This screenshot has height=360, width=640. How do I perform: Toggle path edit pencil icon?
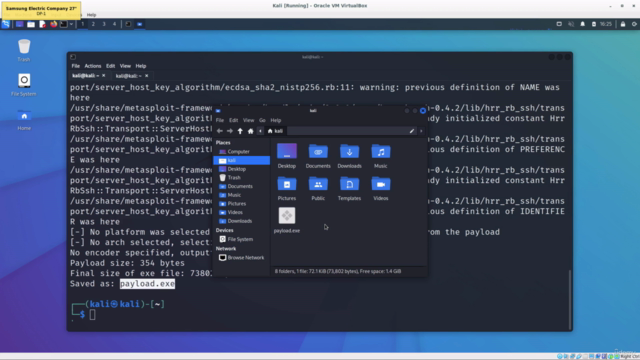point(411,131)
